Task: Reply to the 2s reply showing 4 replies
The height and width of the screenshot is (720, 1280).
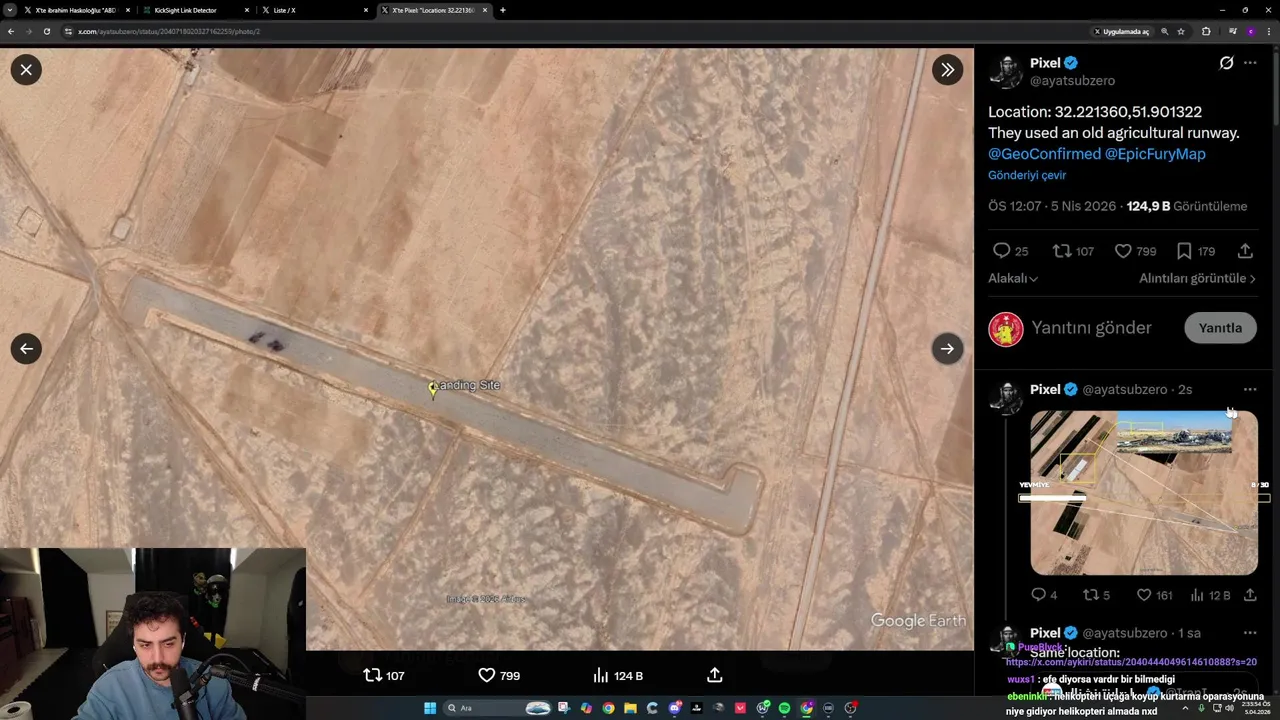Action: [x=1038, y=595]
